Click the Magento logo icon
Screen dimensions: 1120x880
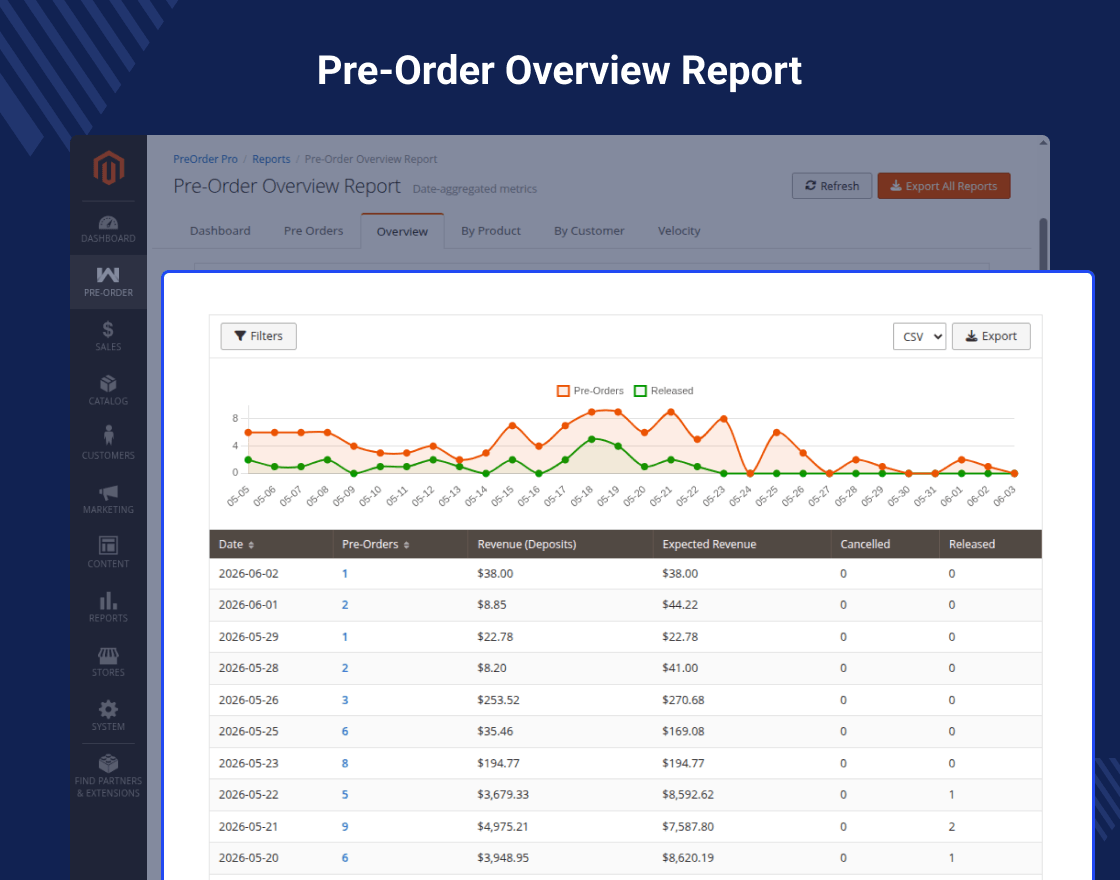[109, 168]
